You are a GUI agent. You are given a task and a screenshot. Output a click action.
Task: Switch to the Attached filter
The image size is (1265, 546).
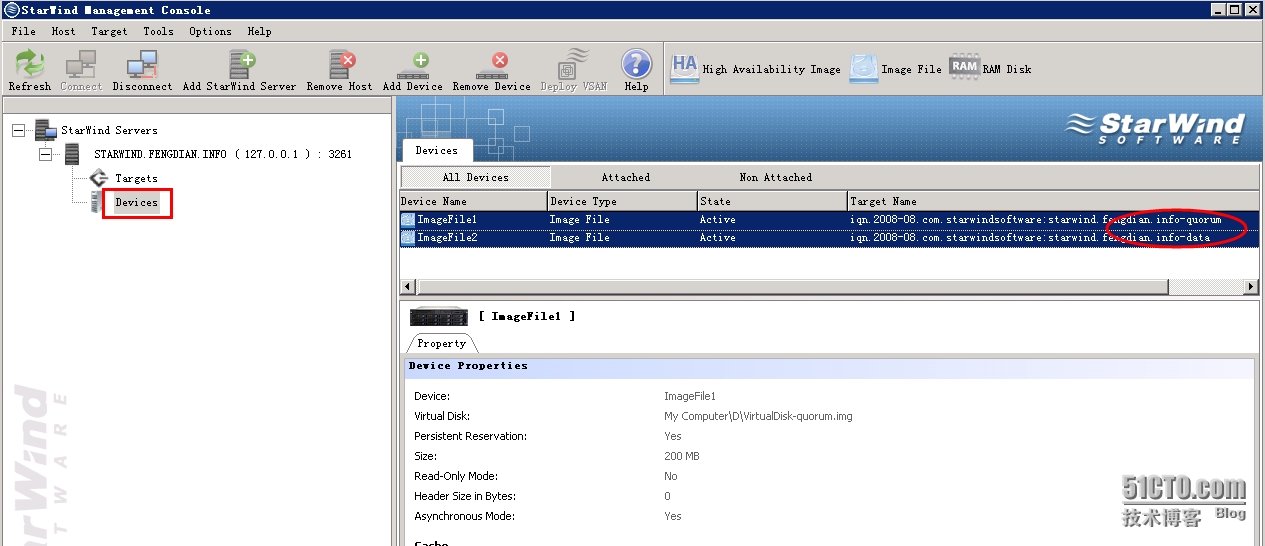point(626,177)
